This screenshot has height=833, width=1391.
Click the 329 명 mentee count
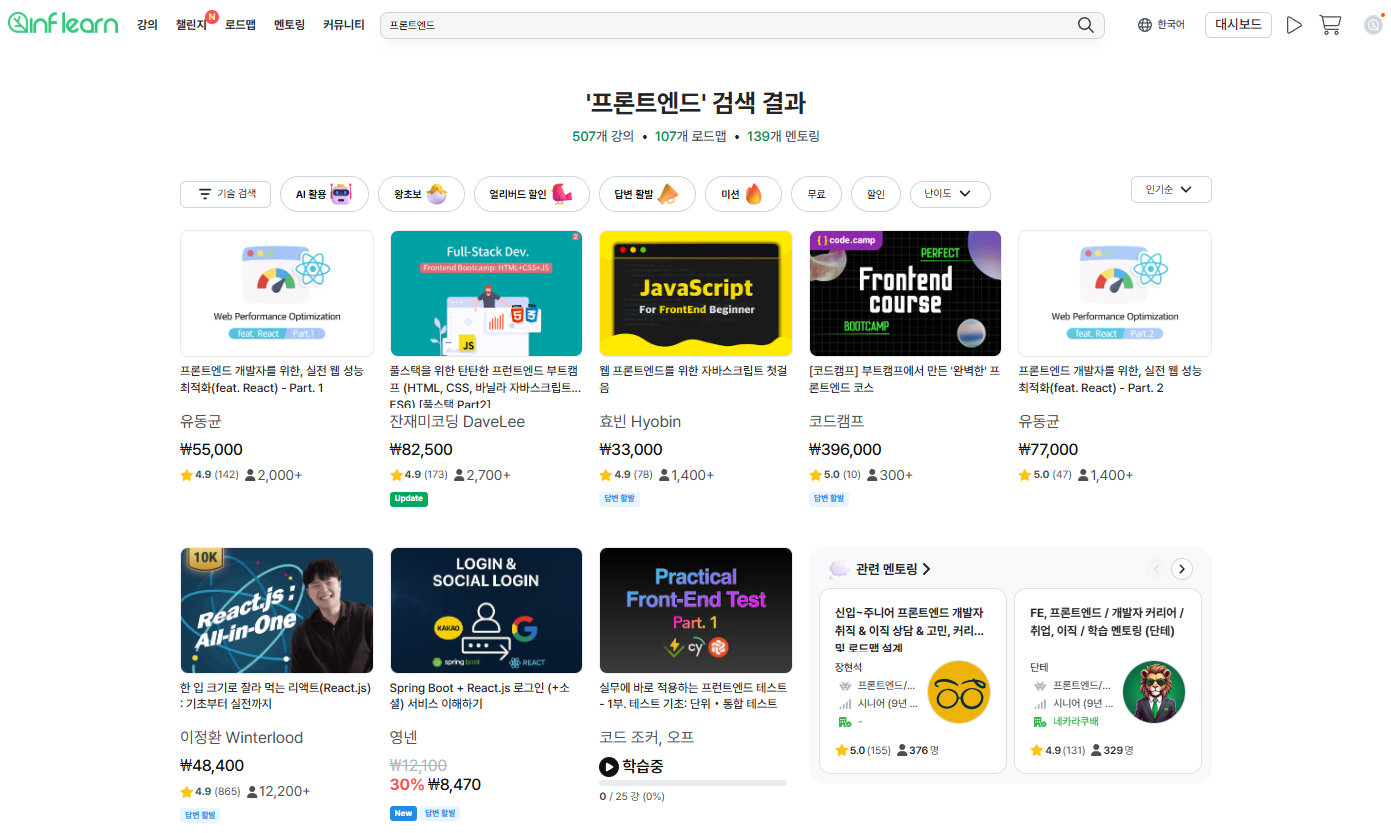1114,750
